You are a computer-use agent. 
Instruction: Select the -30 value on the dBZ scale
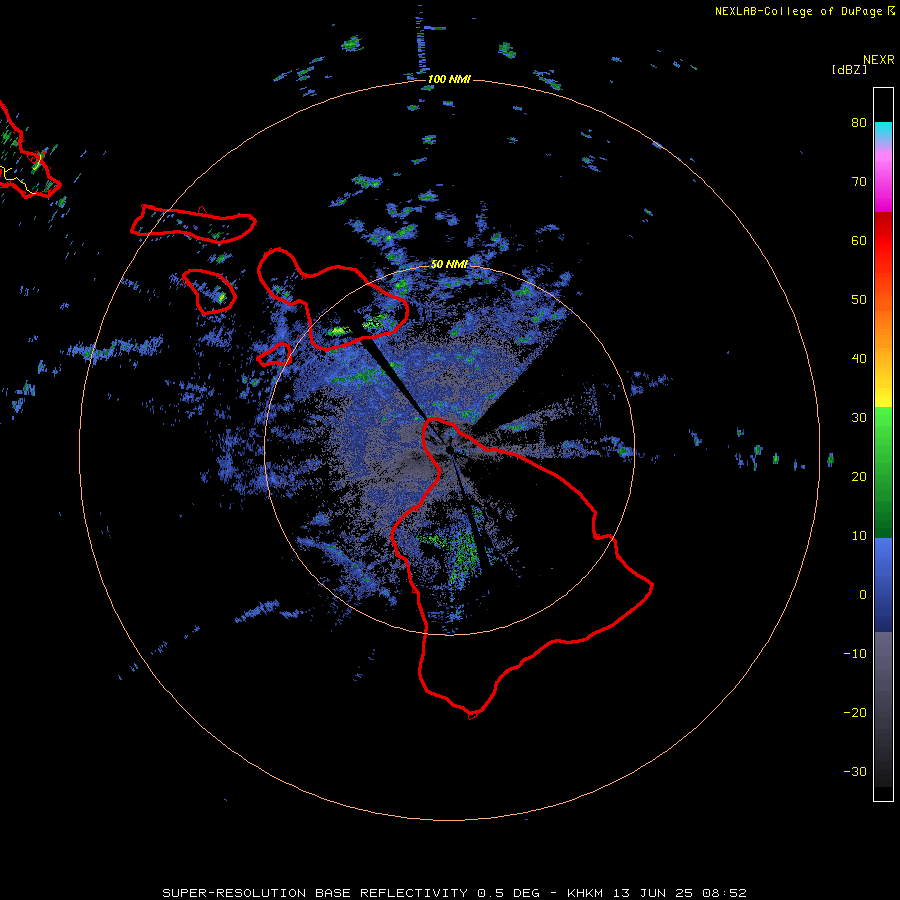pyautogui.click(x=855, y=772)
